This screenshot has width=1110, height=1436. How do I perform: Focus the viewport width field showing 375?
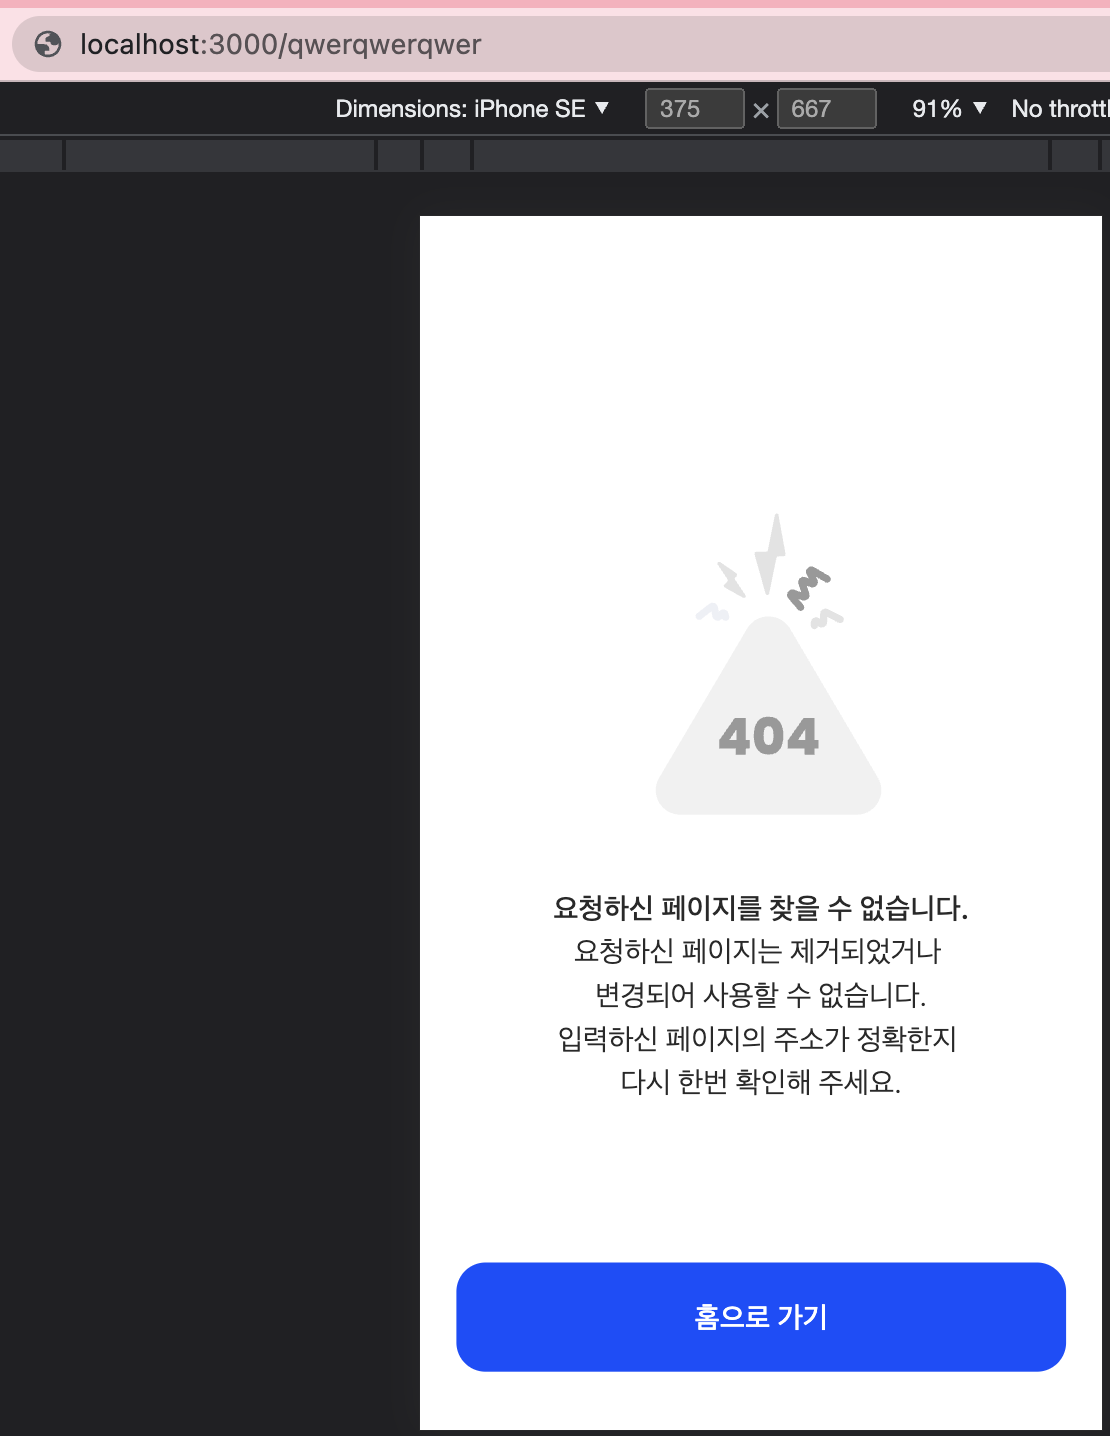(694, 109)
